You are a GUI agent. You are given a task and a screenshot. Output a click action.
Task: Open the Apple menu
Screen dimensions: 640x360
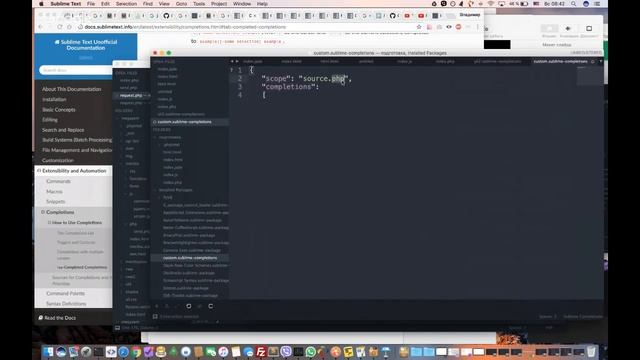pos(41,4)
